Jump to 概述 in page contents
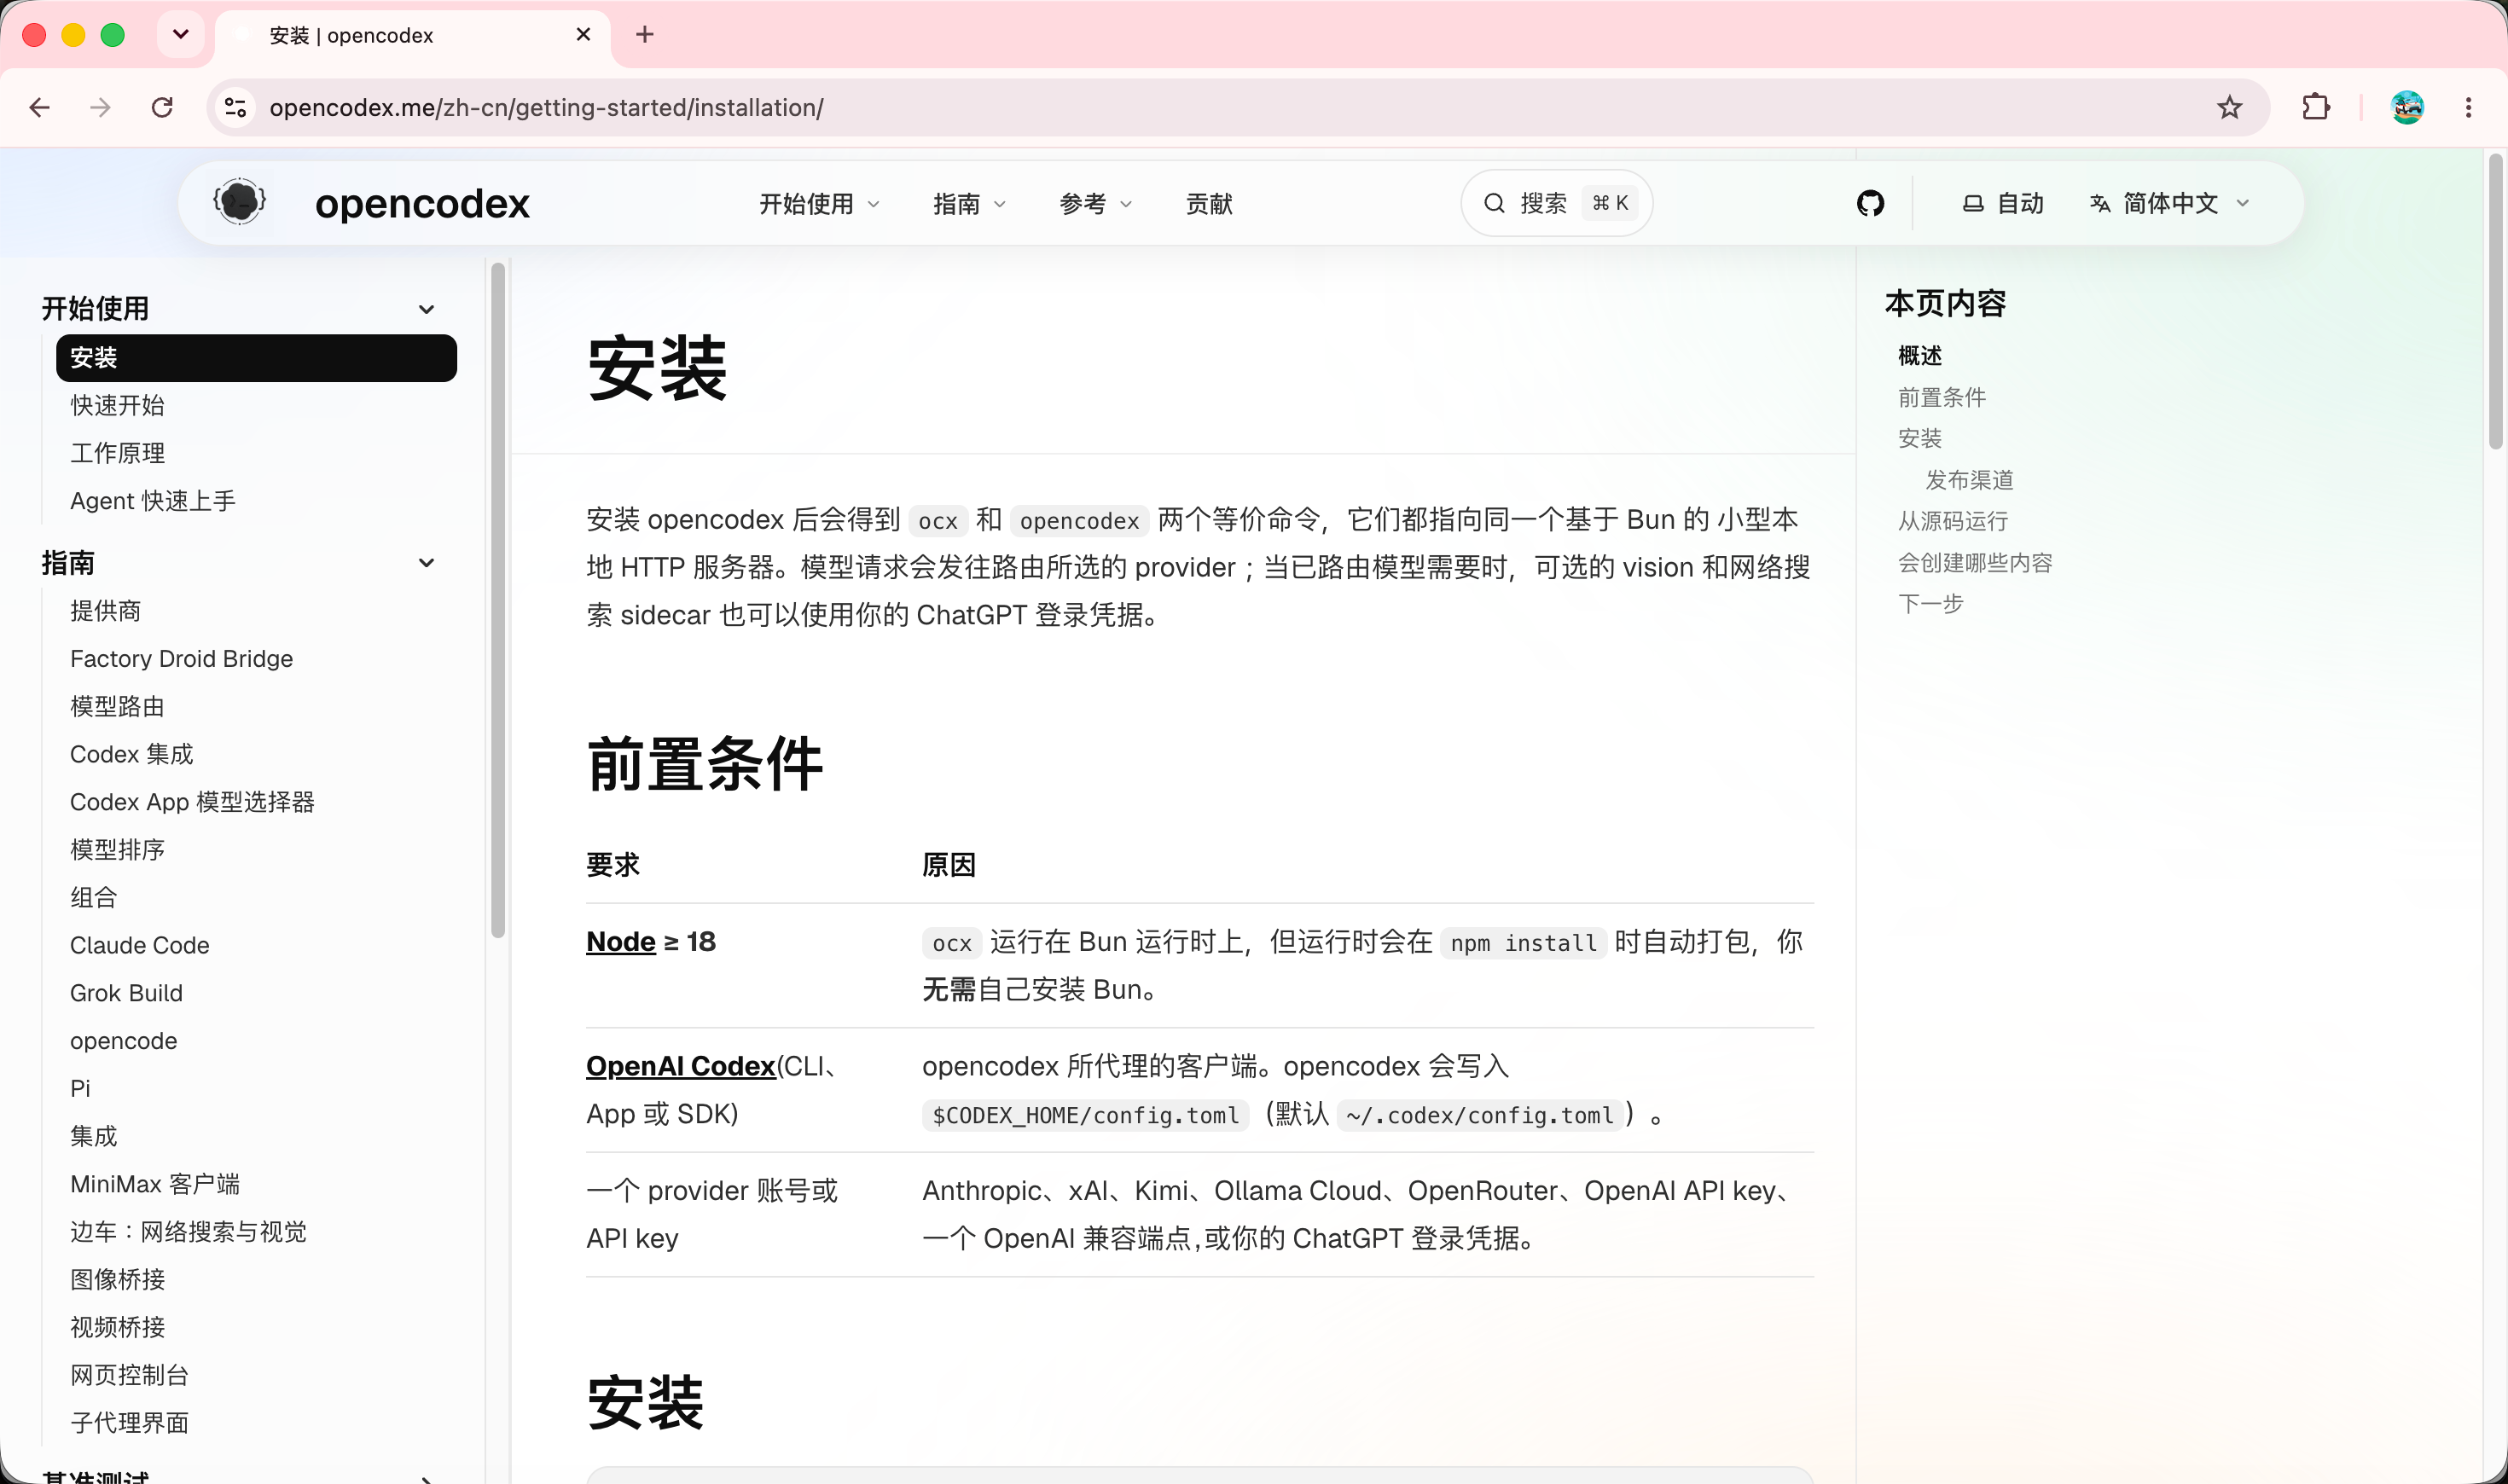The width and height of the screenshot is (2508, 1484). pos(1920,356)
